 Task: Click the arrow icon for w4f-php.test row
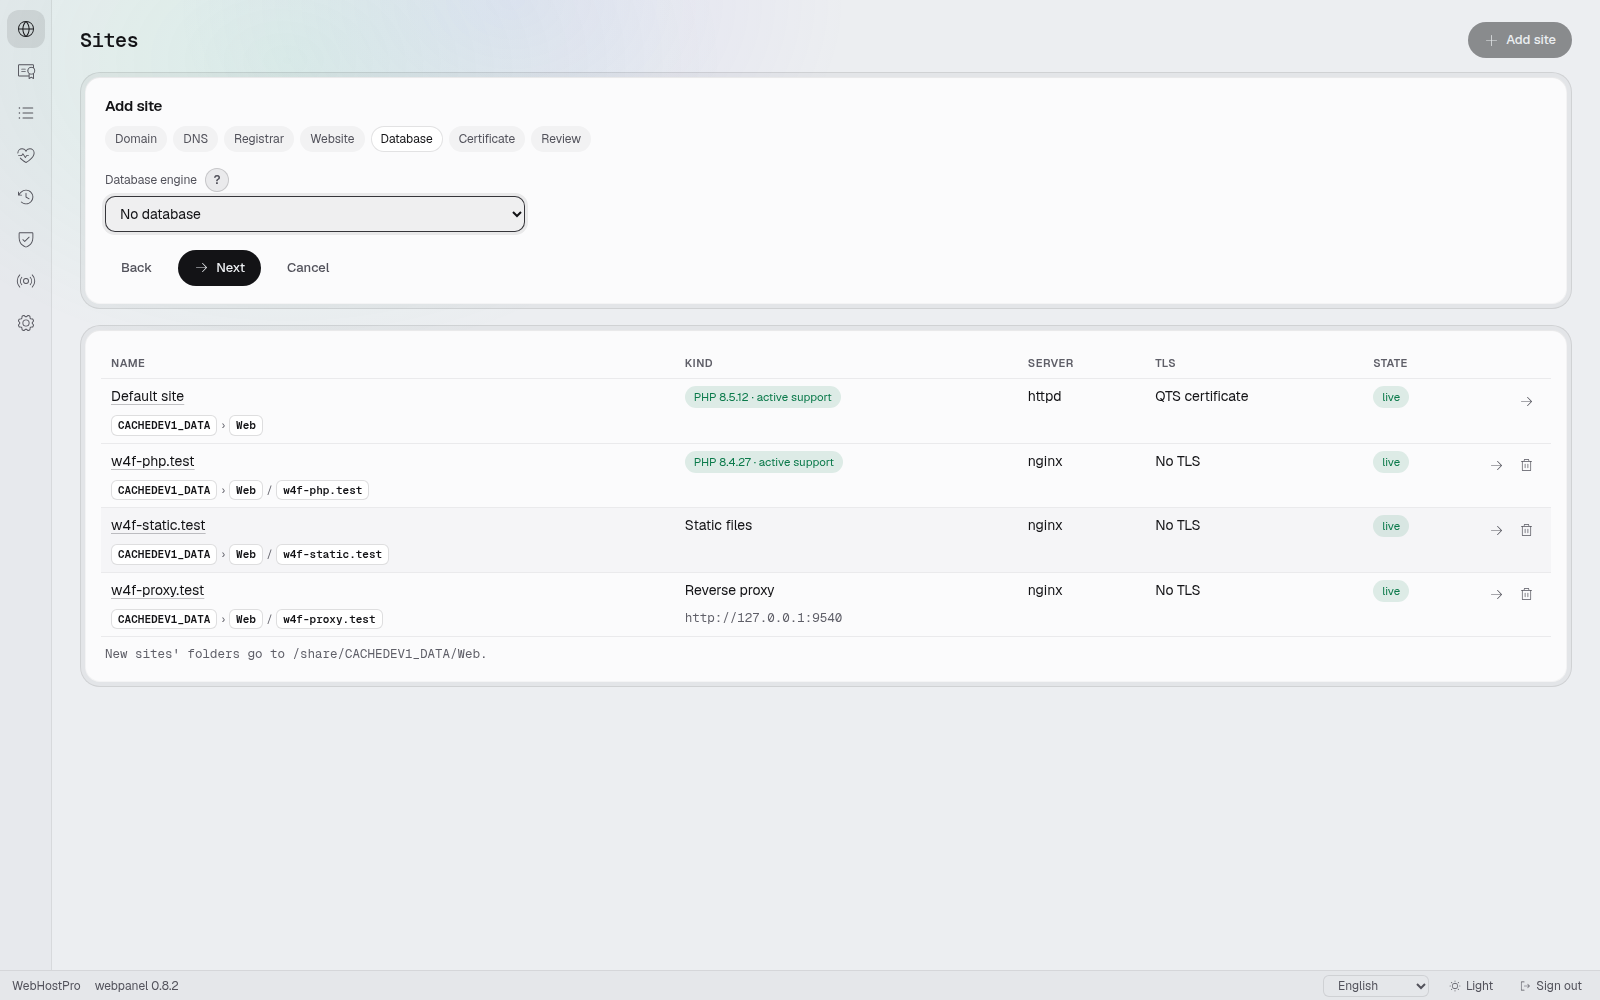1496,465
